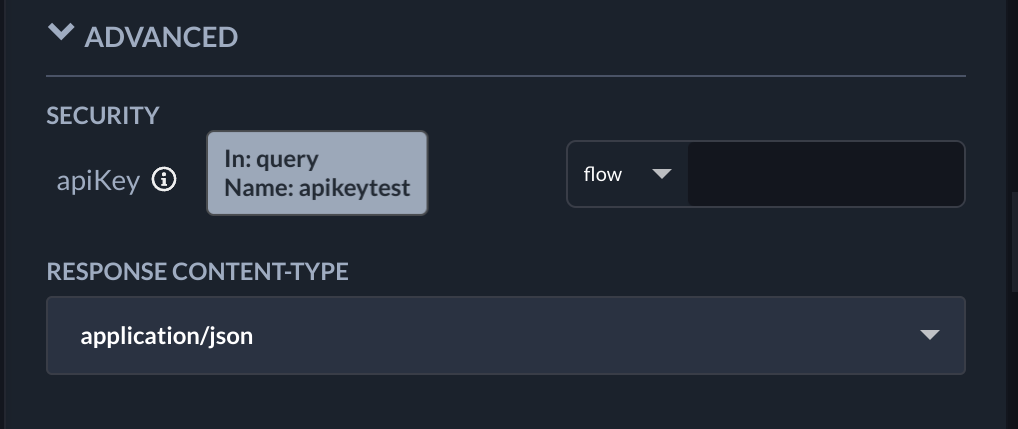Click the flow dropdown arrow icon
The width and height of the screenshot is (1018, 429).
(661, 174)
